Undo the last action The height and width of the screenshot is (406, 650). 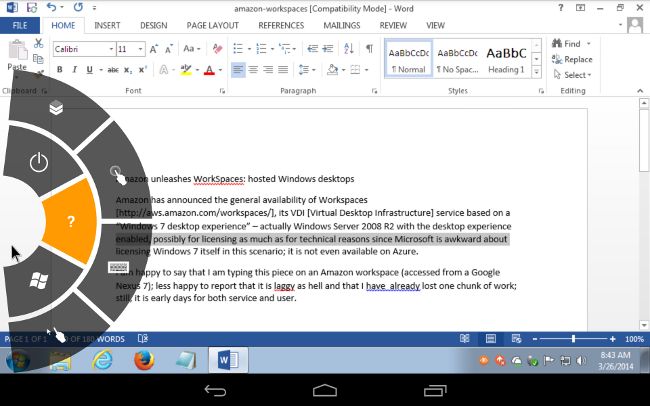coord(51,7)
